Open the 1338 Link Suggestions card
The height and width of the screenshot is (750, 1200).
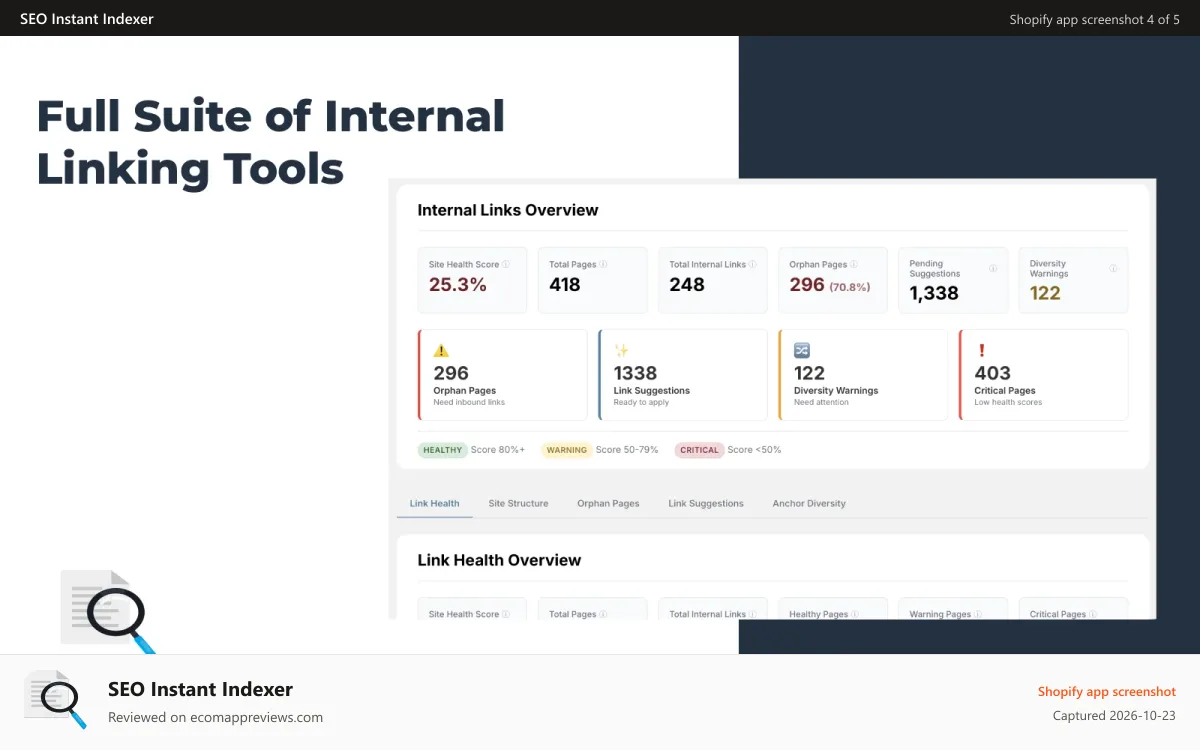click(x=683, y=375)
